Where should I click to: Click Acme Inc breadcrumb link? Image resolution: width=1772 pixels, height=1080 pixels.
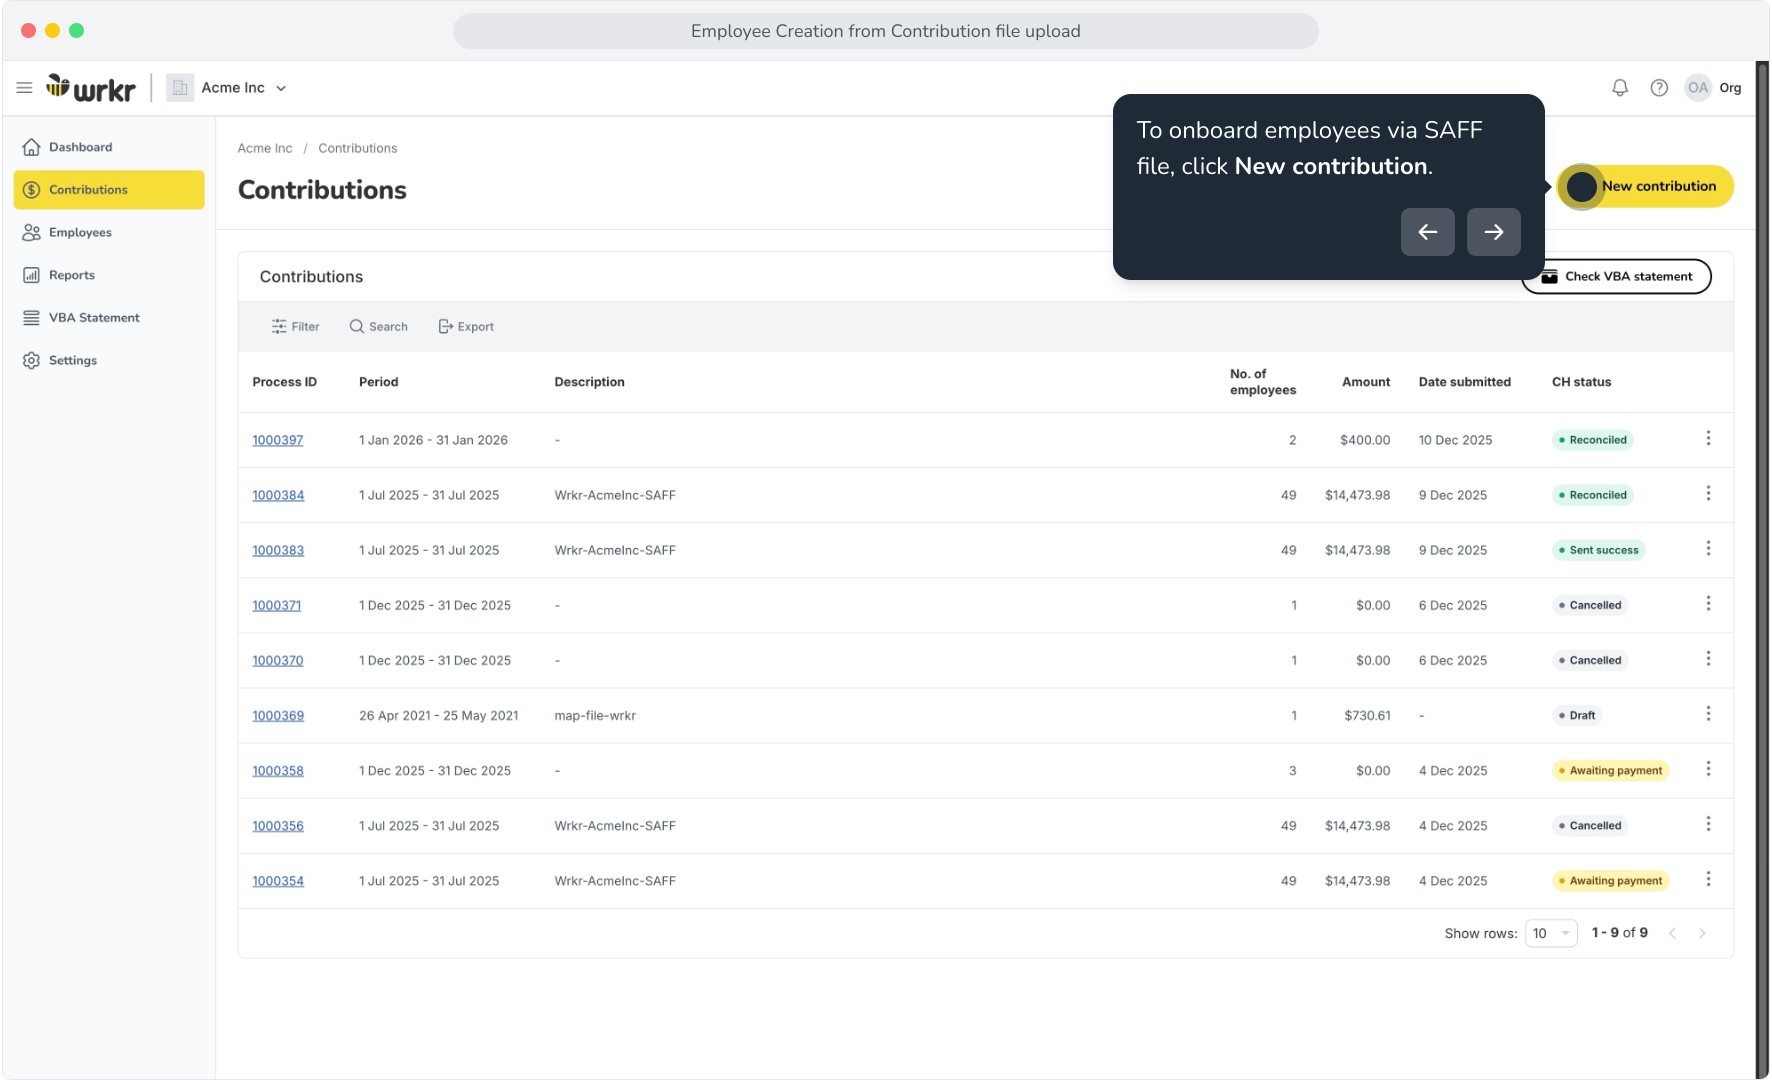[265, 148]
